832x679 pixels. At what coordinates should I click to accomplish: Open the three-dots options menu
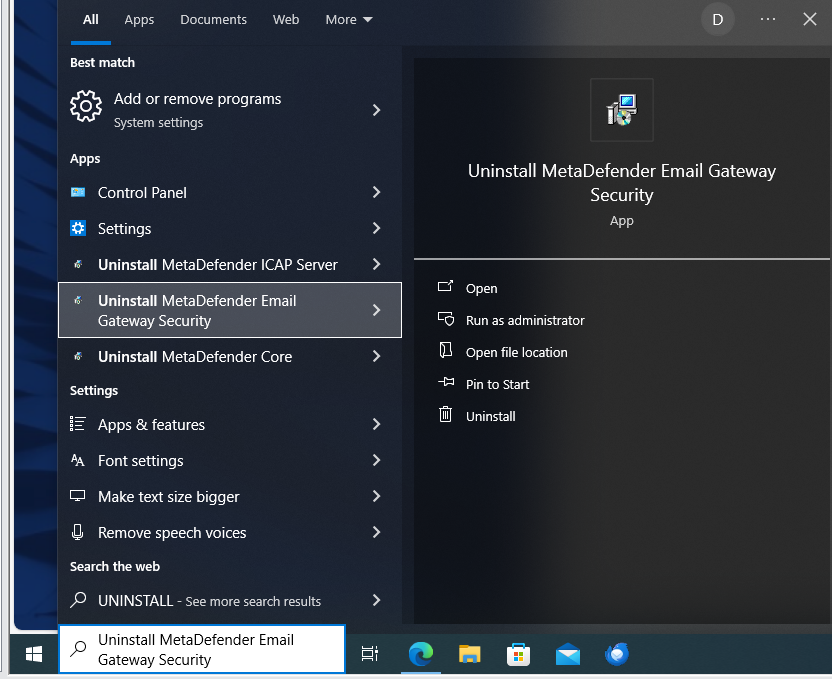pyautogui.click(x=768, y=20)
